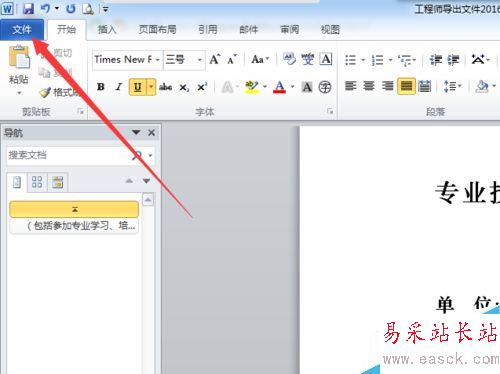This screenshot has width=500, height=374.
Task: Toggle Italic formatting
Action: click(119, 87)
